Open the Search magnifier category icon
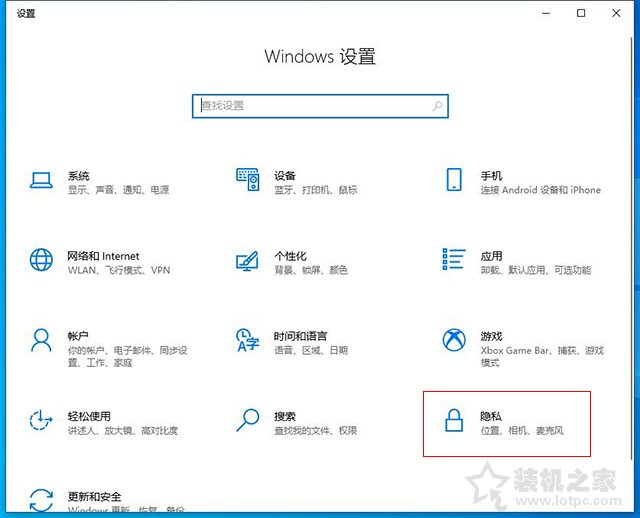This screenshot has height=518, width=640. point(248,420)
